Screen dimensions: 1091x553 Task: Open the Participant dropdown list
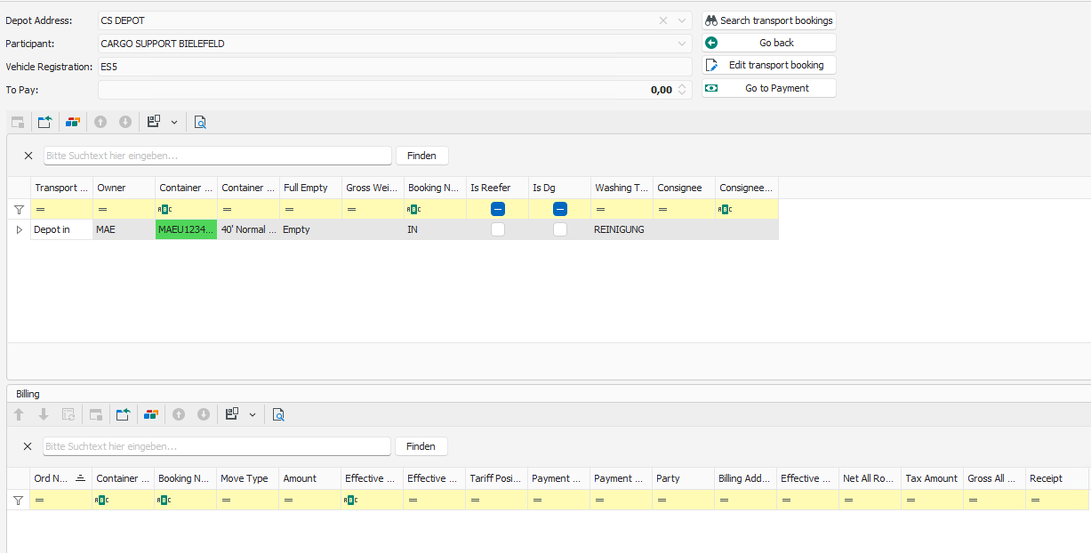coord(682,44)
